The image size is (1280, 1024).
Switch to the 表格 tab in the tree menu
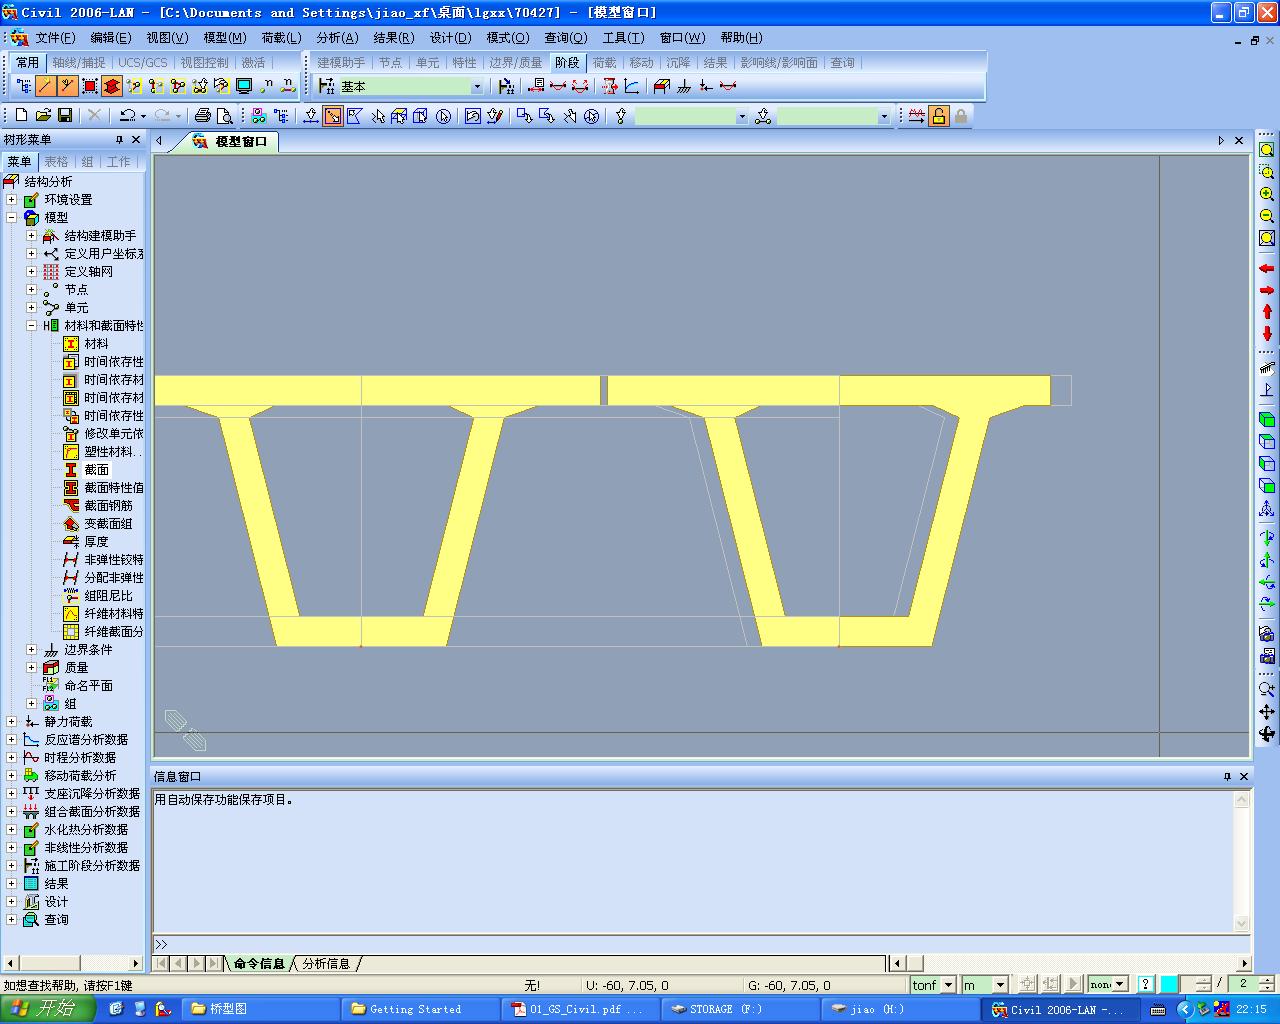point(56,161)
